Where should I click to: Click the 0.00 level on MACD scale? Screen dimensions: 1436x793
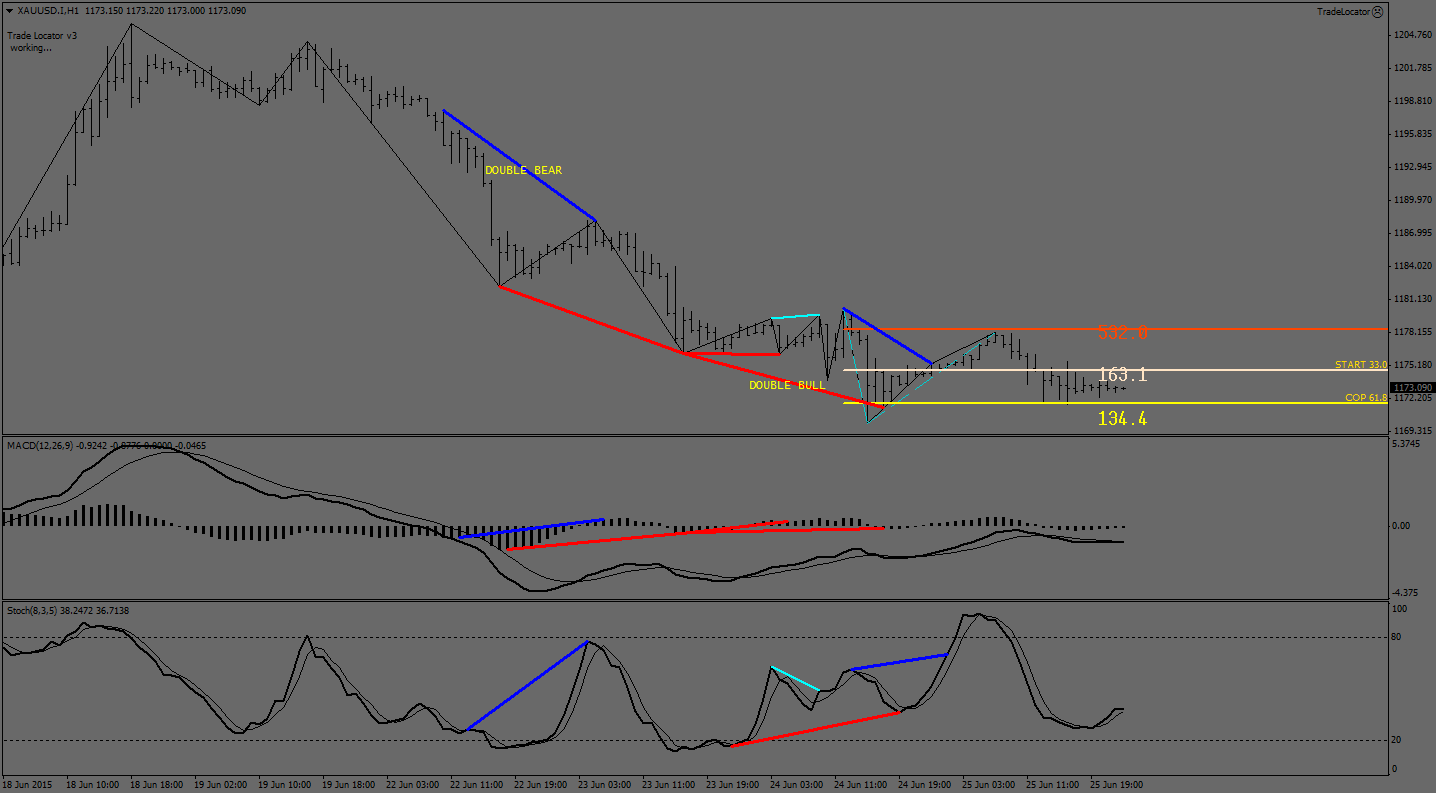[x=1401, y=526]
